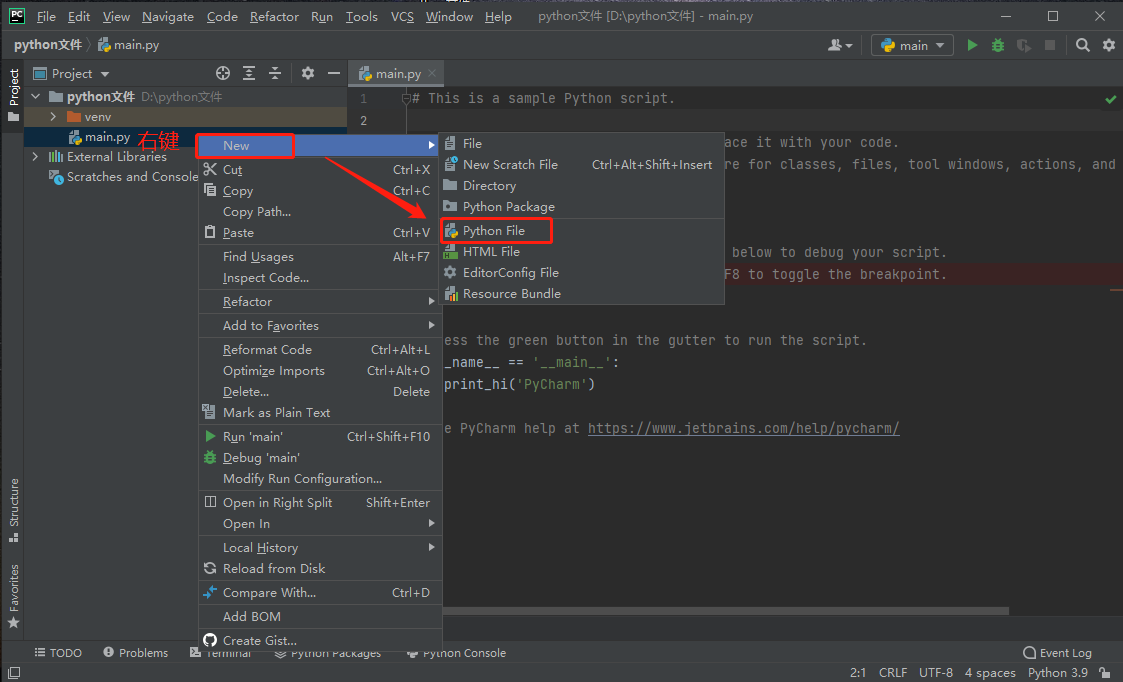Select Reformat Code in context menu
This screenshot has height=682, width=1123.
[x=320, y=350]
